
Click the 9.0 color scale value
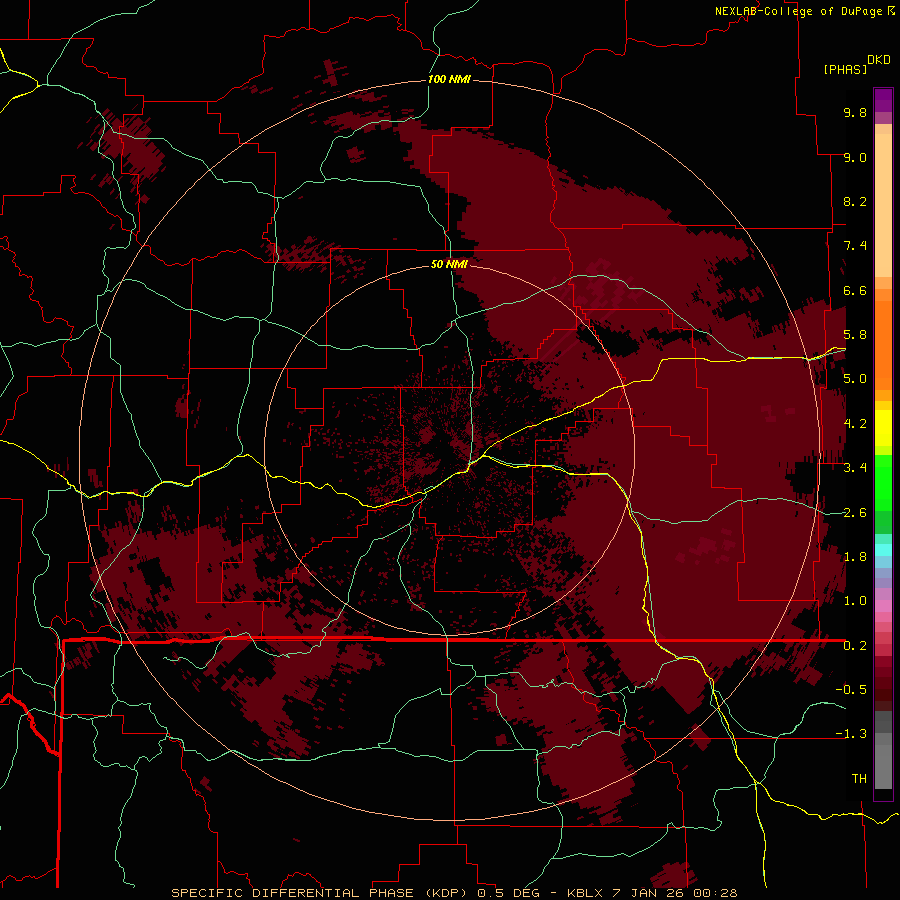(x=855, y=157)
